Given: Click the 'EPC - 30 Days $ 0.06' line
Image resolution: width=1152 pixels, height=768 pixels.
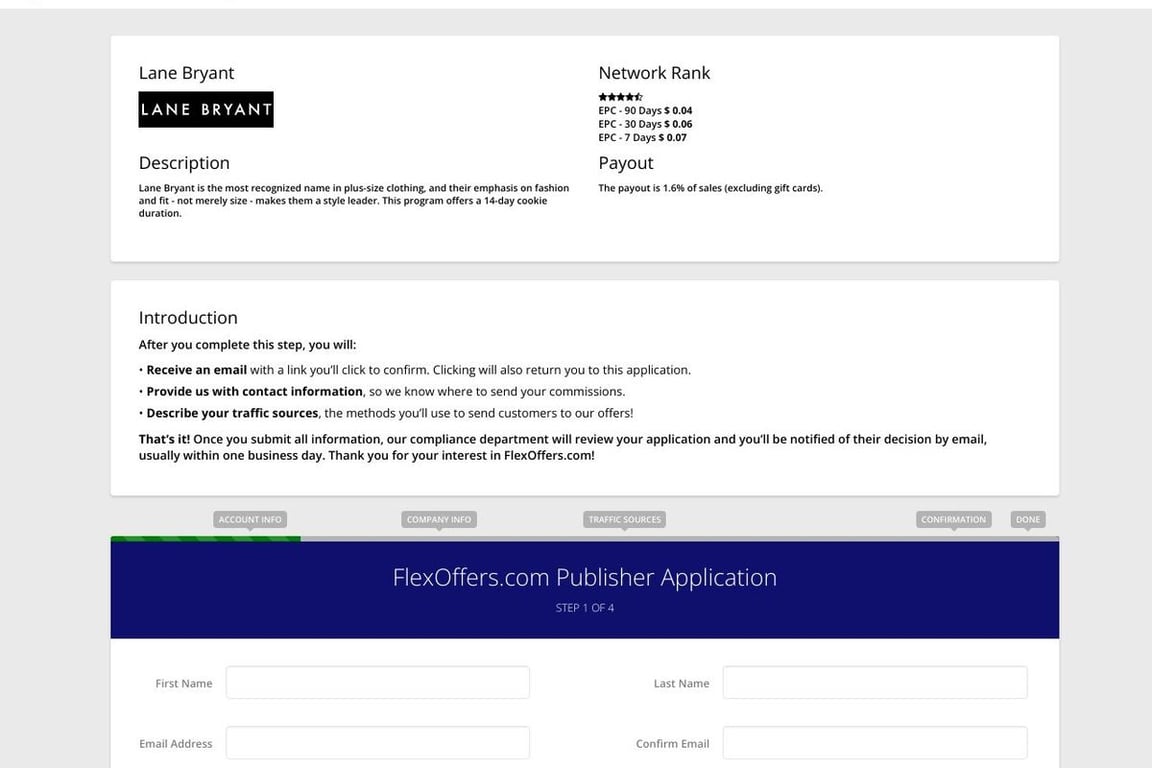Looking at the screenshot, I should click(645, 124).
